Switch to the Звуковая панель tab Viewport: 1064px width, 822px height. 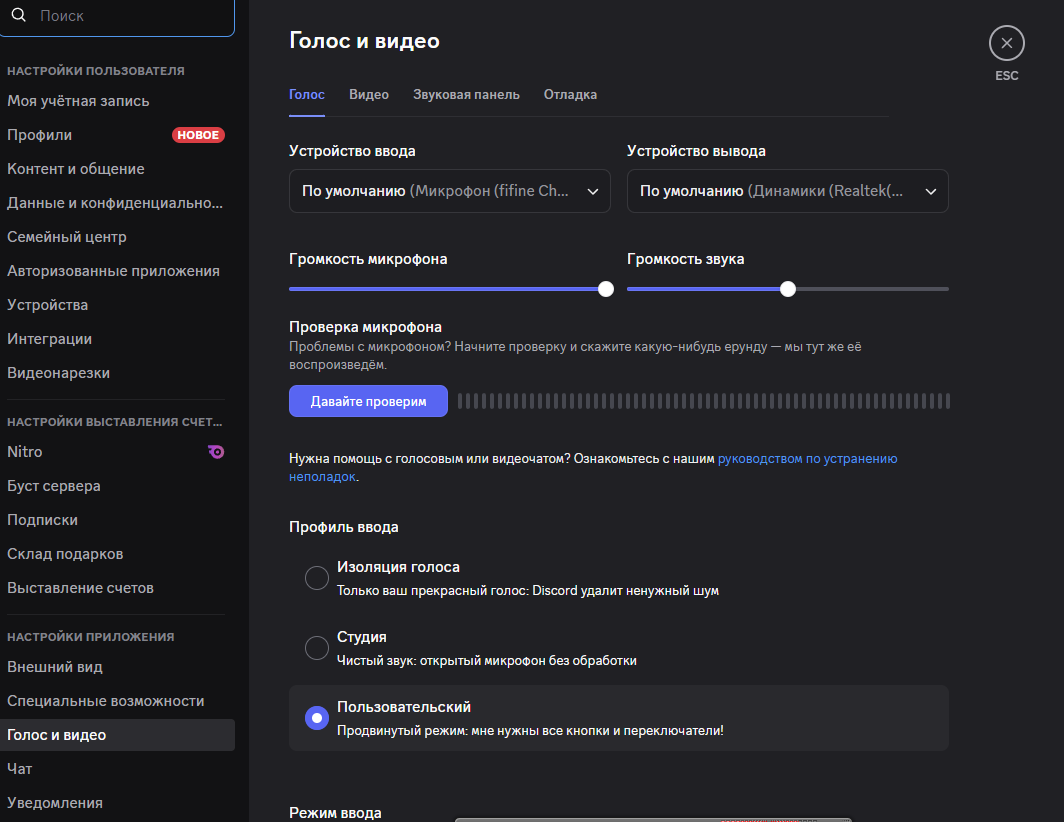point(466,94)
